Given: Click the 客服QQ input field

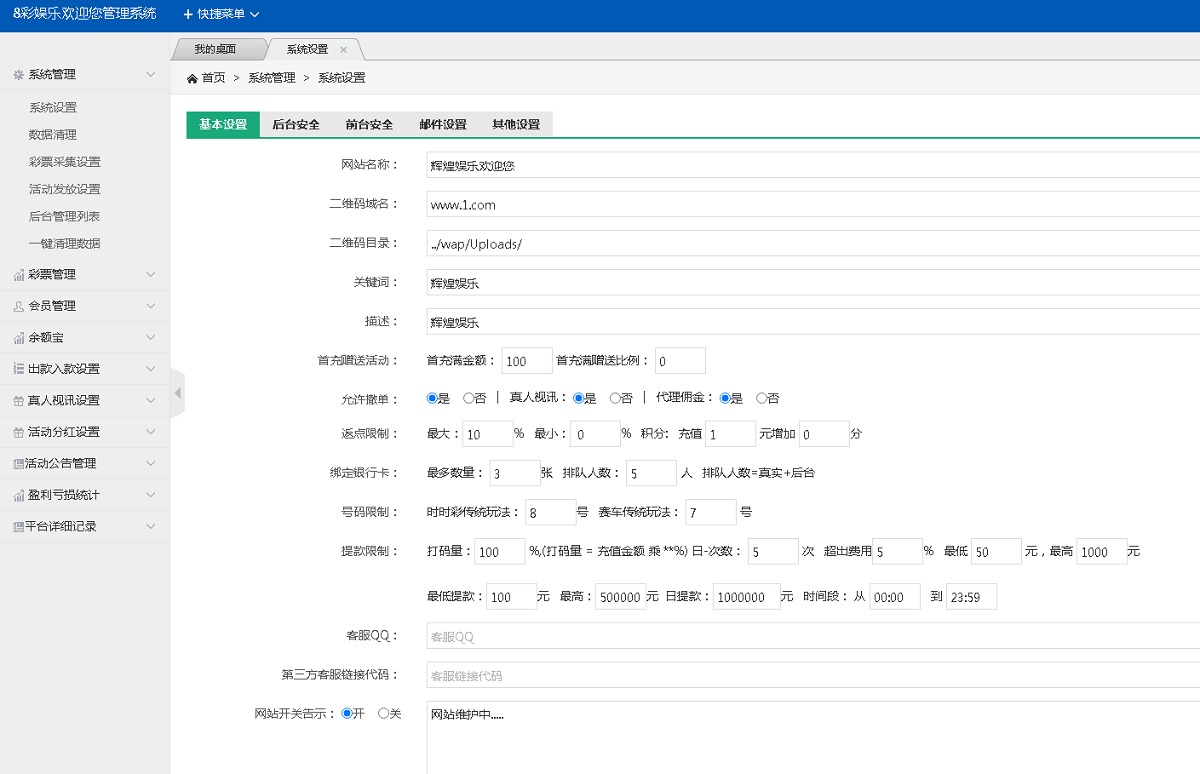Looking at the screenshot, I should pos(700,636).
